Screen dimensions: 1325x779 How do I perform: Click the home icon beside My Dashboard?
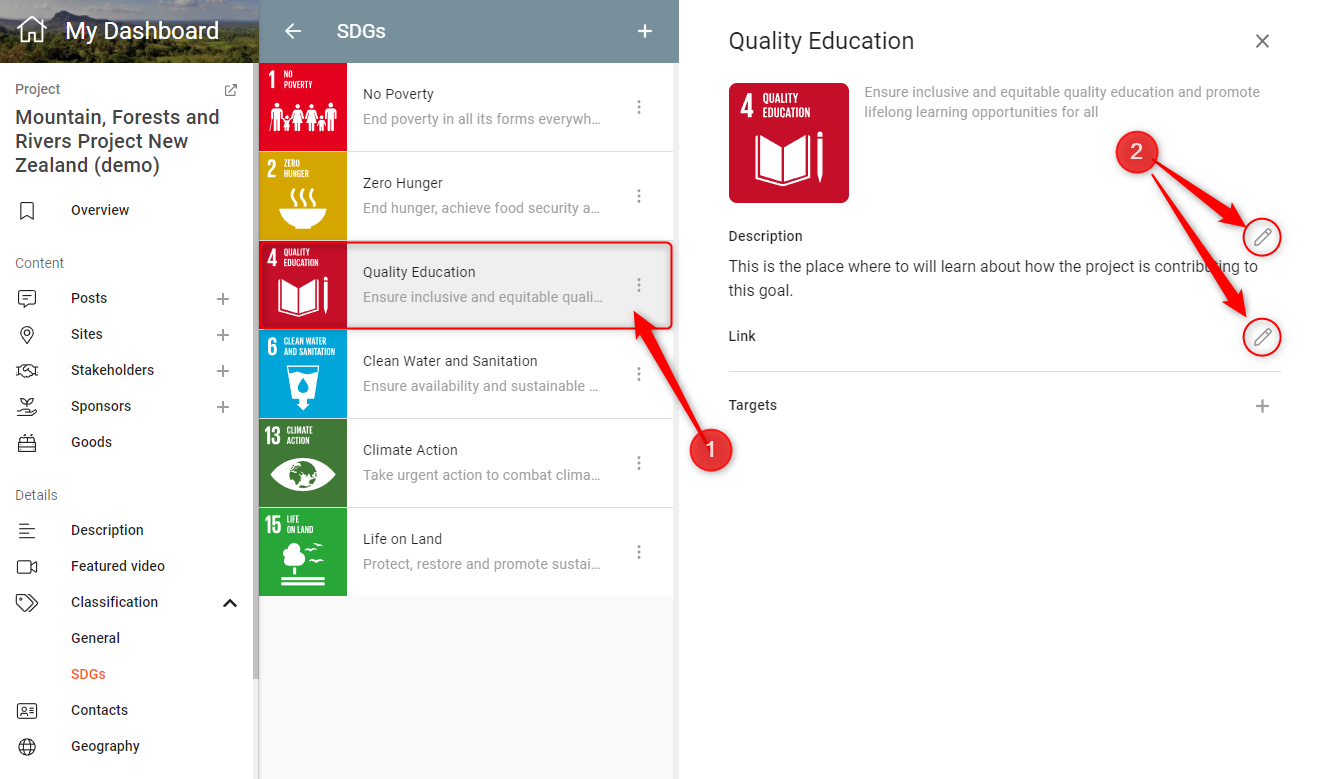click(x=32, y=30)
